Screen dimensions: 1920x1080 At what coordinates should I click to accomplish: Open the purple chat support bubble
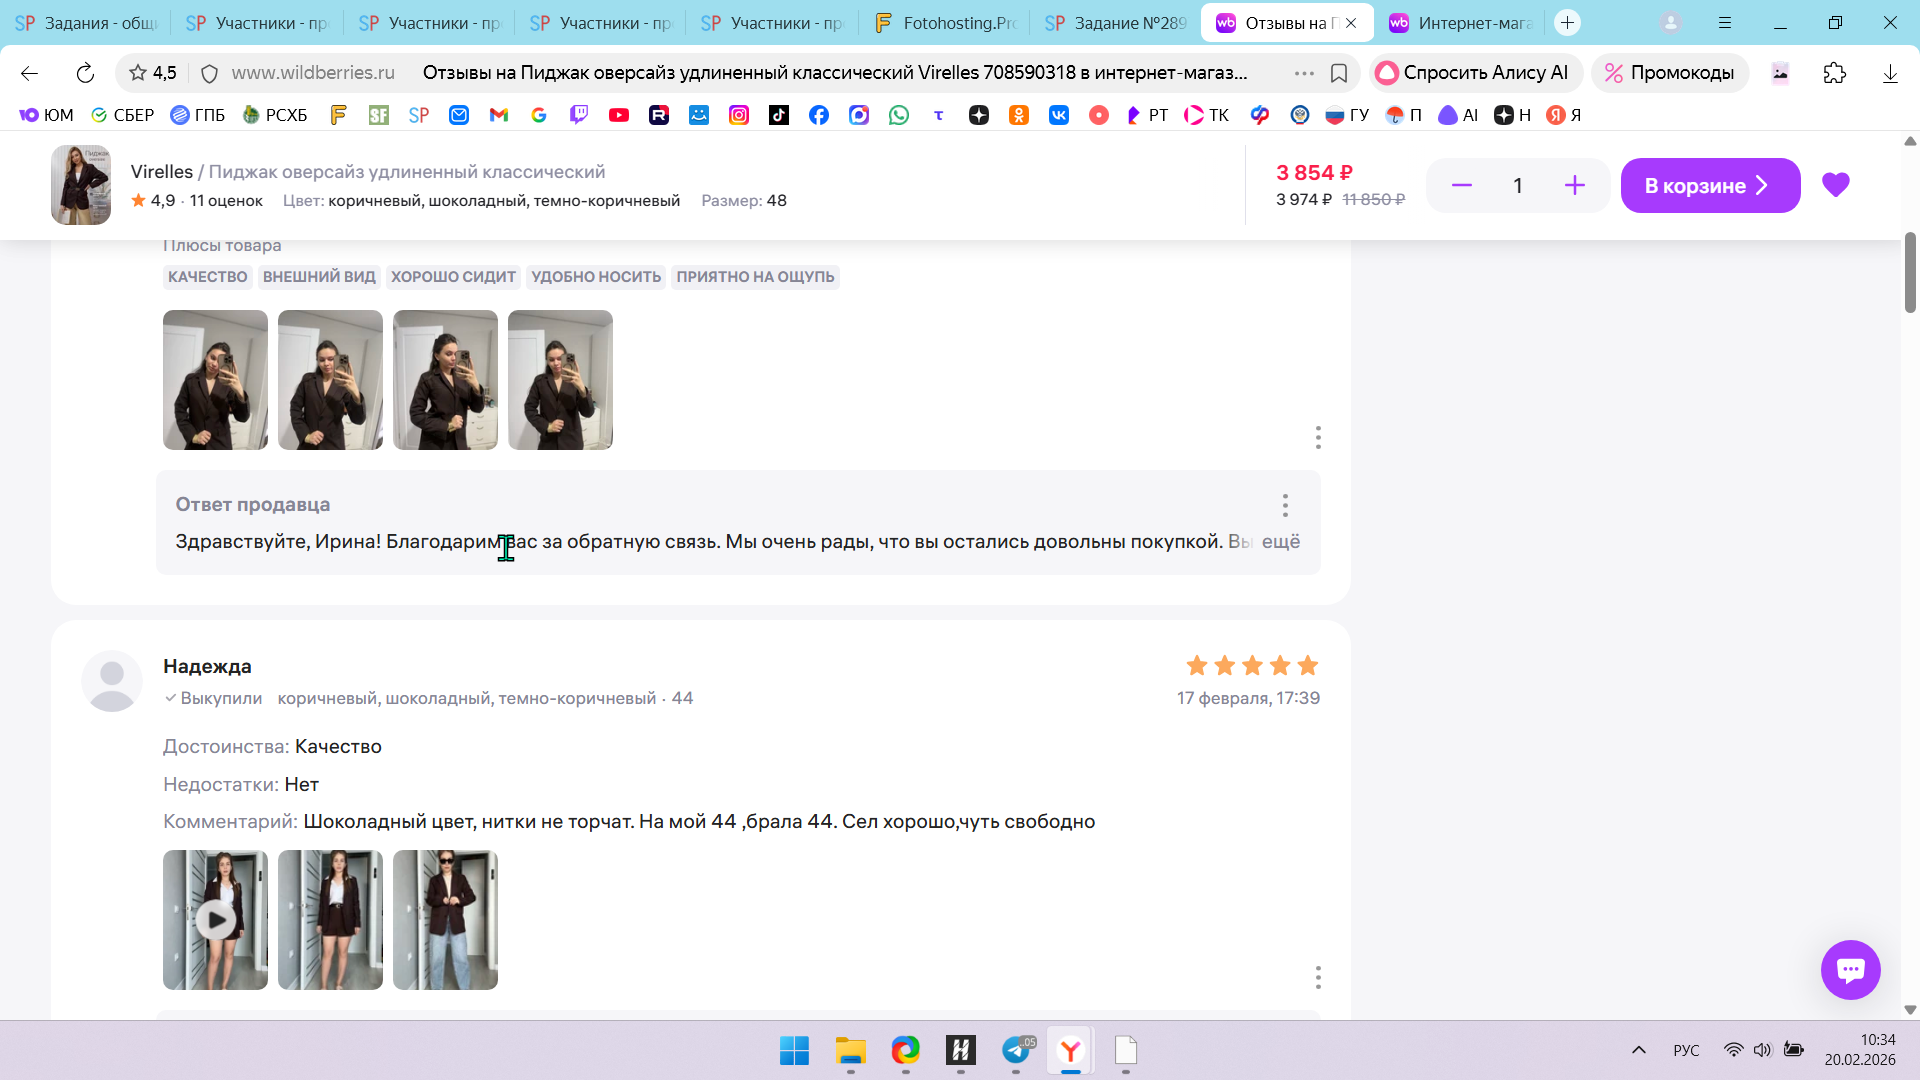(1850, 969)
